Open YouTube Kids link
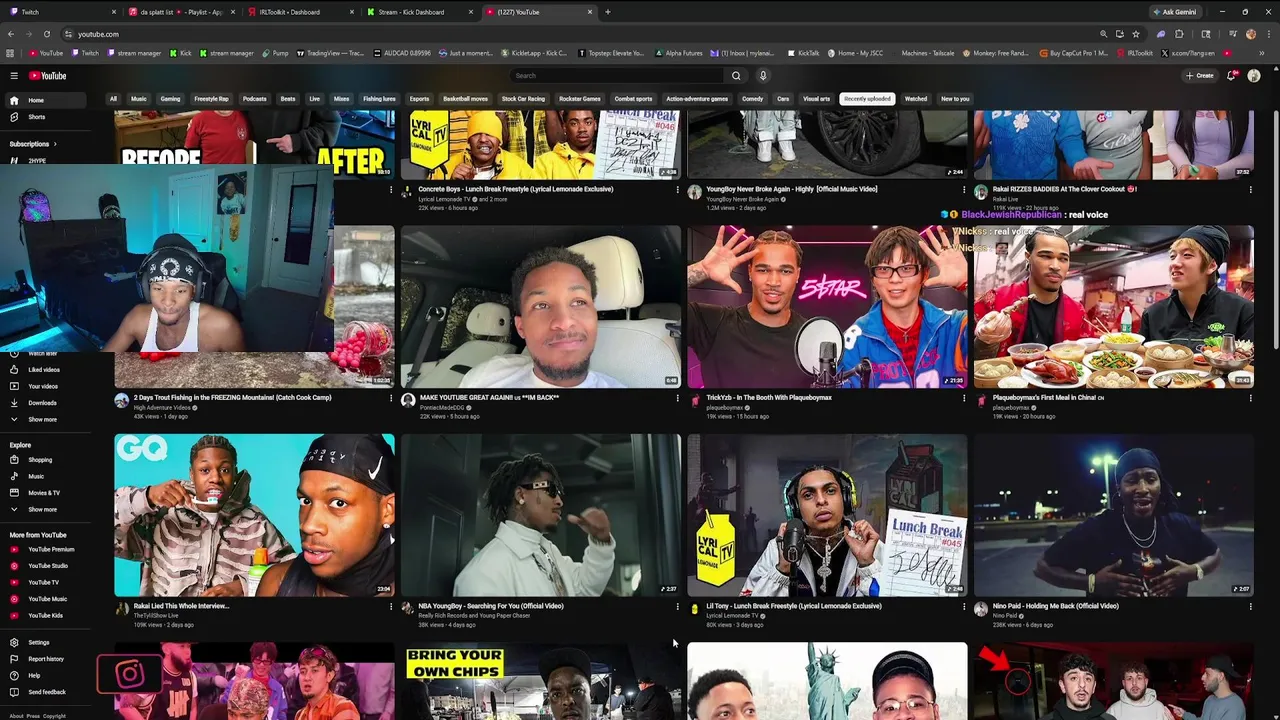Viewport: 1280px width, 720px height. point(45,615)
